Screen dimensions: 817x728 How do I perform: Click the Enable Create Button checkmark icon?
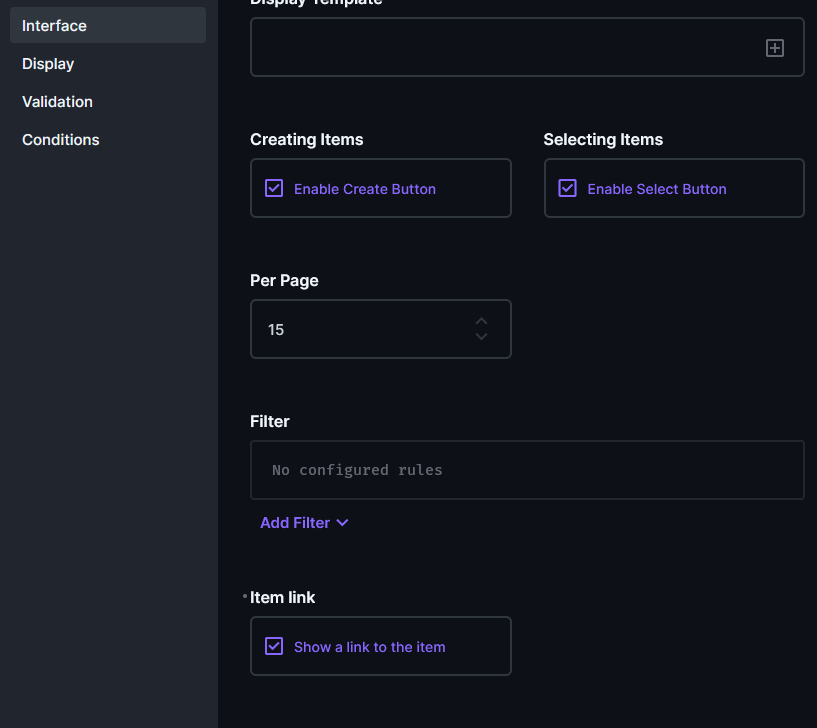coord(273,187)
